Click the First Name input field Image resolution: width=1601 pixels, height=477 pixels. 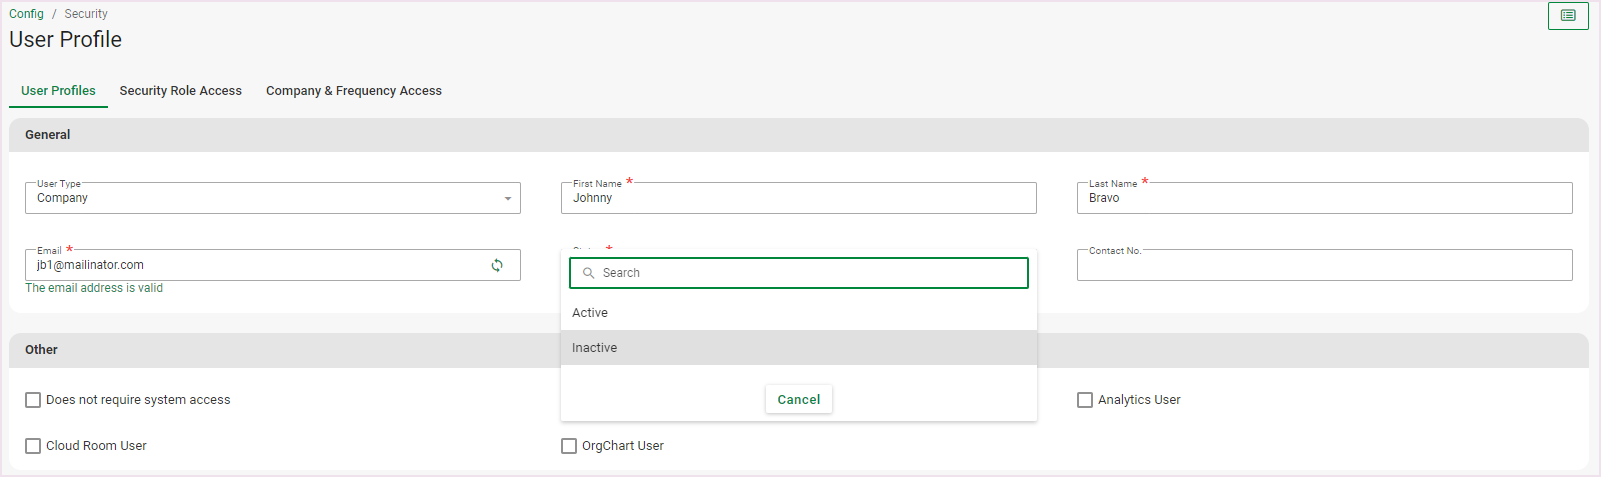click(798, 199)
